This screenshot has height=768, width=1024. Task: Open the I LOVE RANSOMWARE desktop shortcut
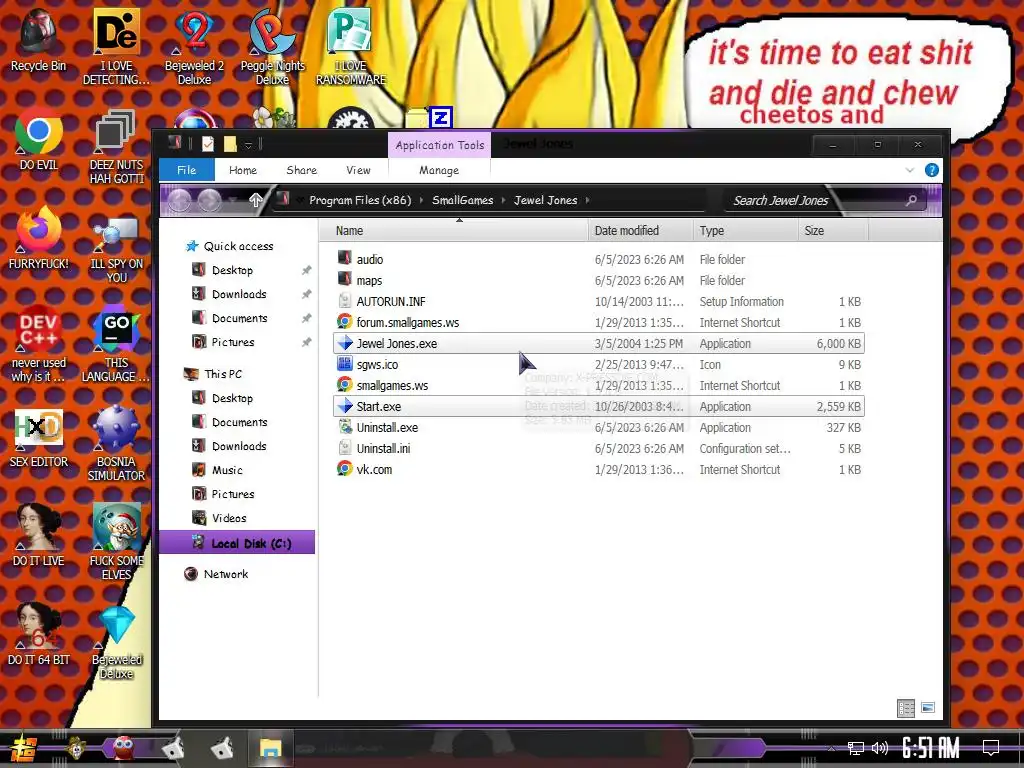click(x=351, y=46)
